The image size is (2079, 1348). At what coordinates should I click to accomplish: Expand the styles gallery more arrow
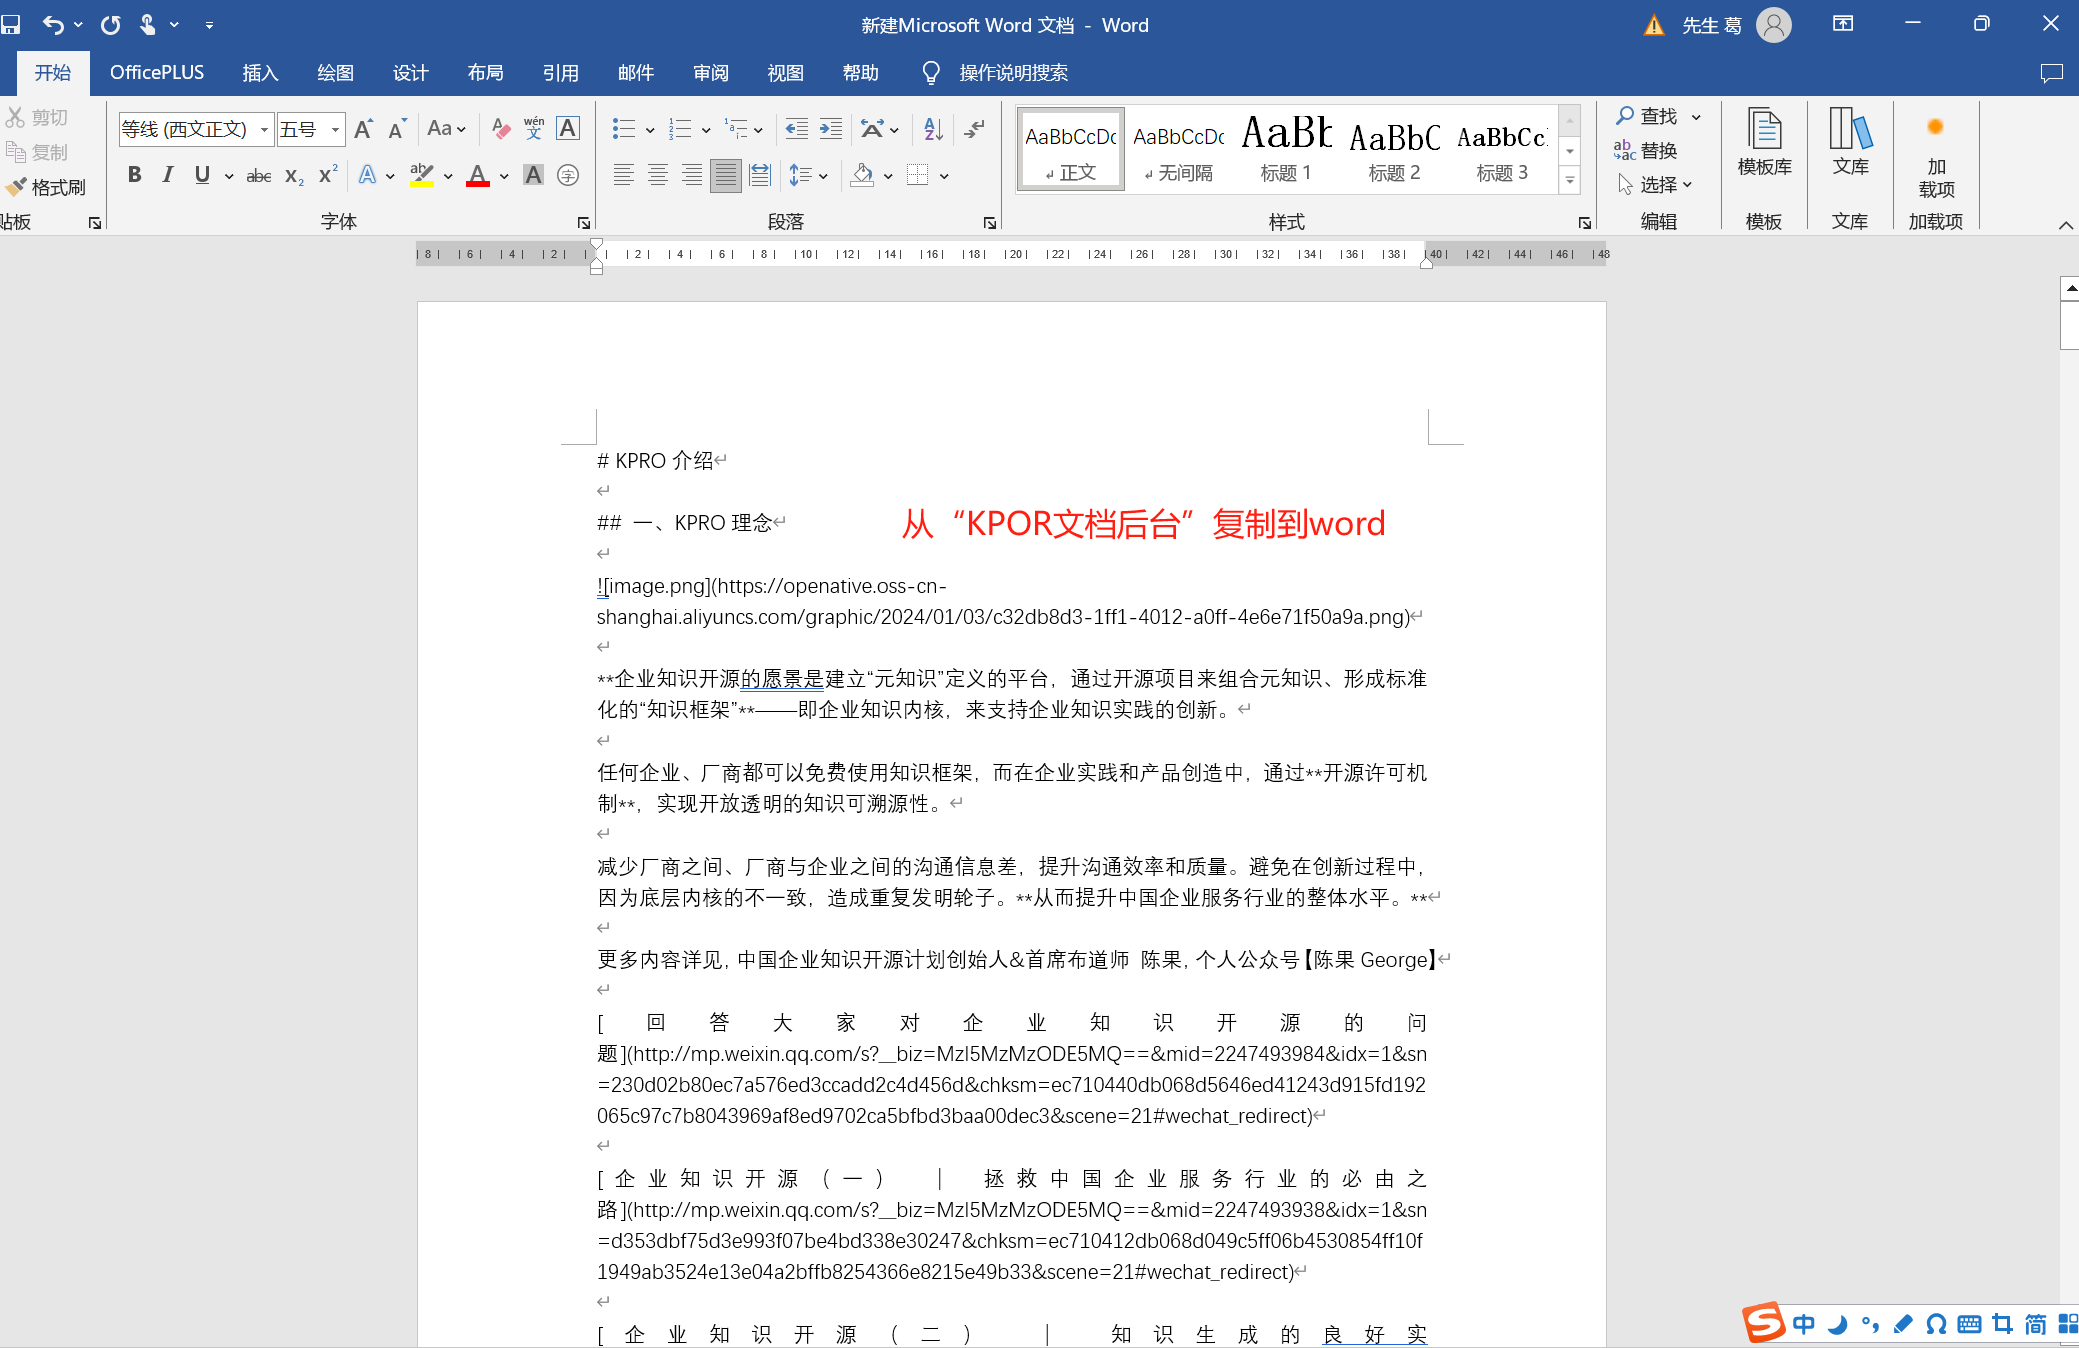coord(1570,181)
